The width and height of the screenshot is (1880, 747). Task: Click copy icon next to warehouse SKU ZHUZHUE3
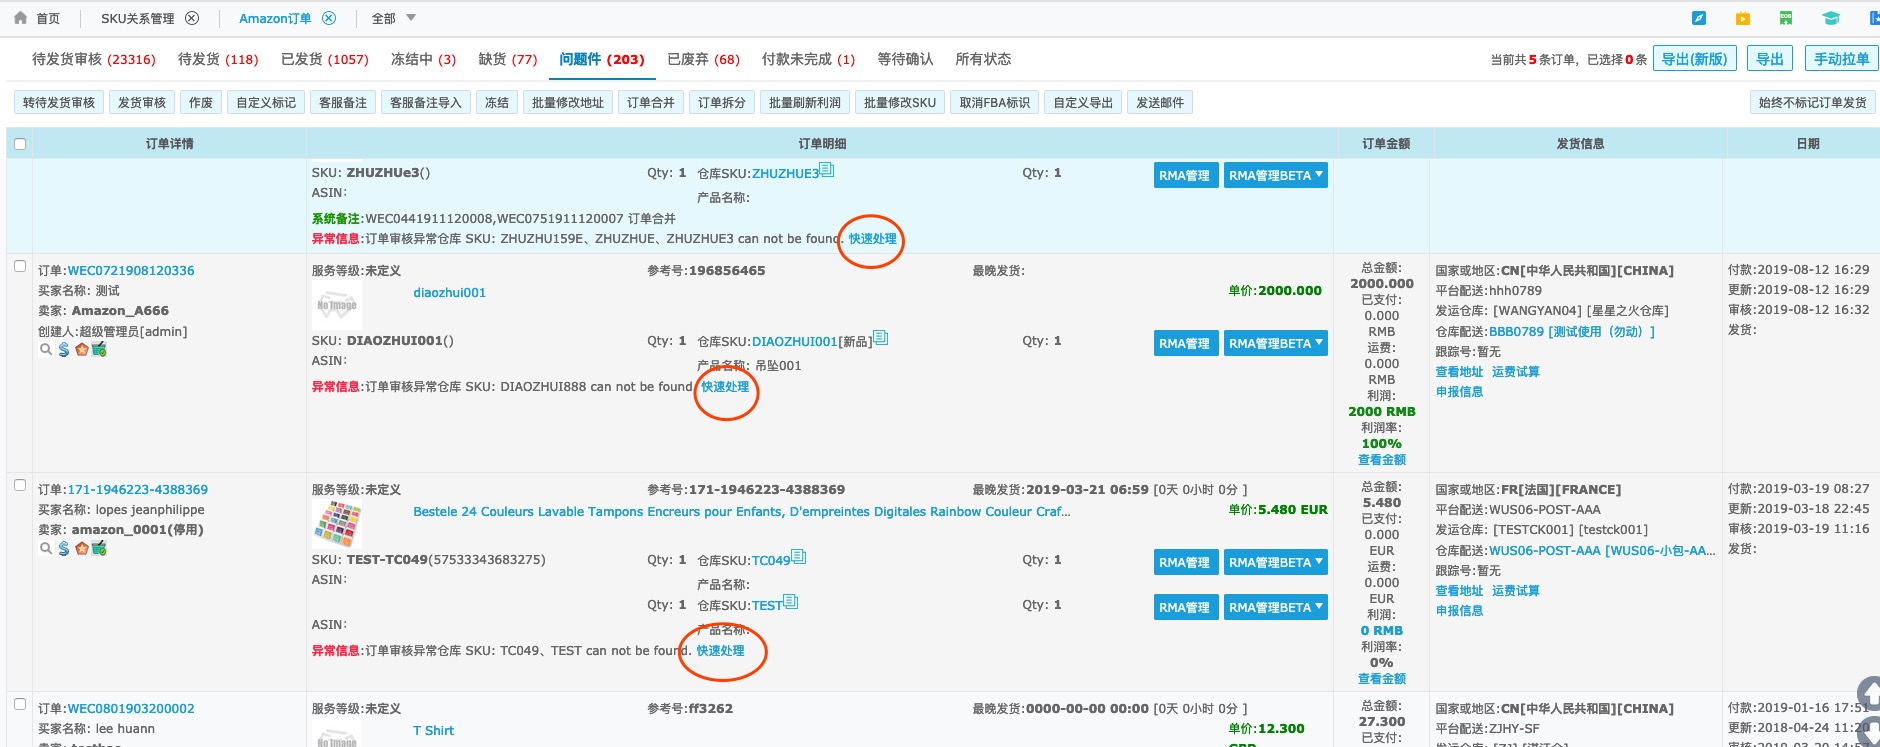[827, 170]
